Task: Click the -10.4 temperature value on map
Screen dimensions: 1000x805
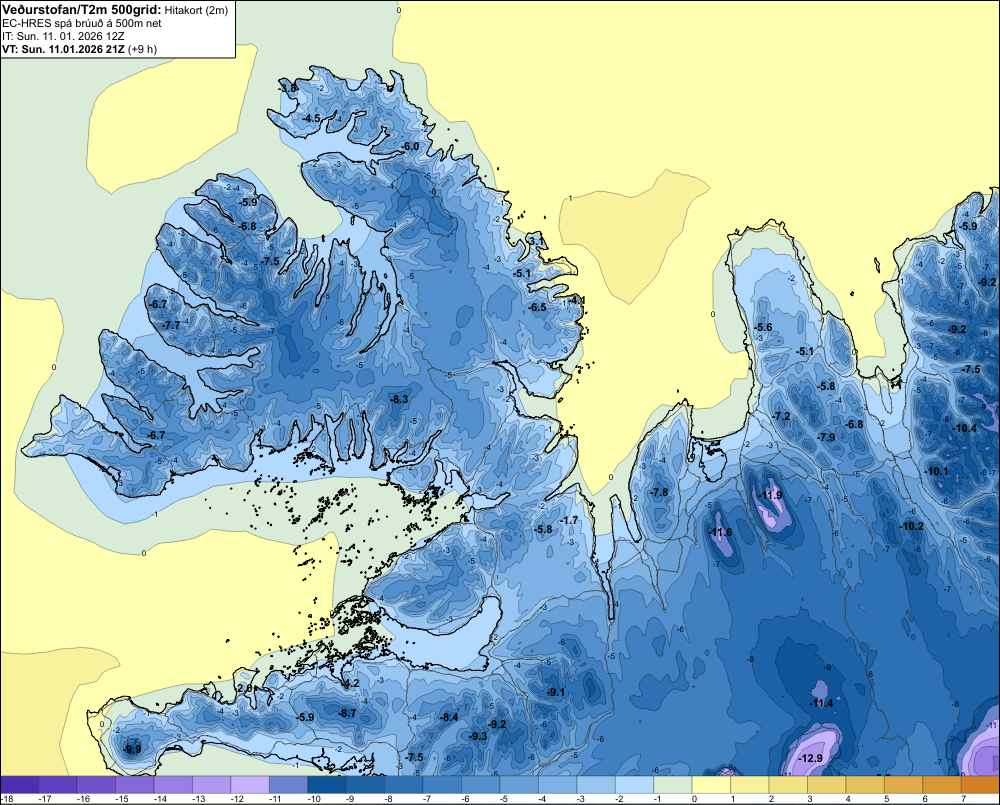Action: tap(964, 428)
